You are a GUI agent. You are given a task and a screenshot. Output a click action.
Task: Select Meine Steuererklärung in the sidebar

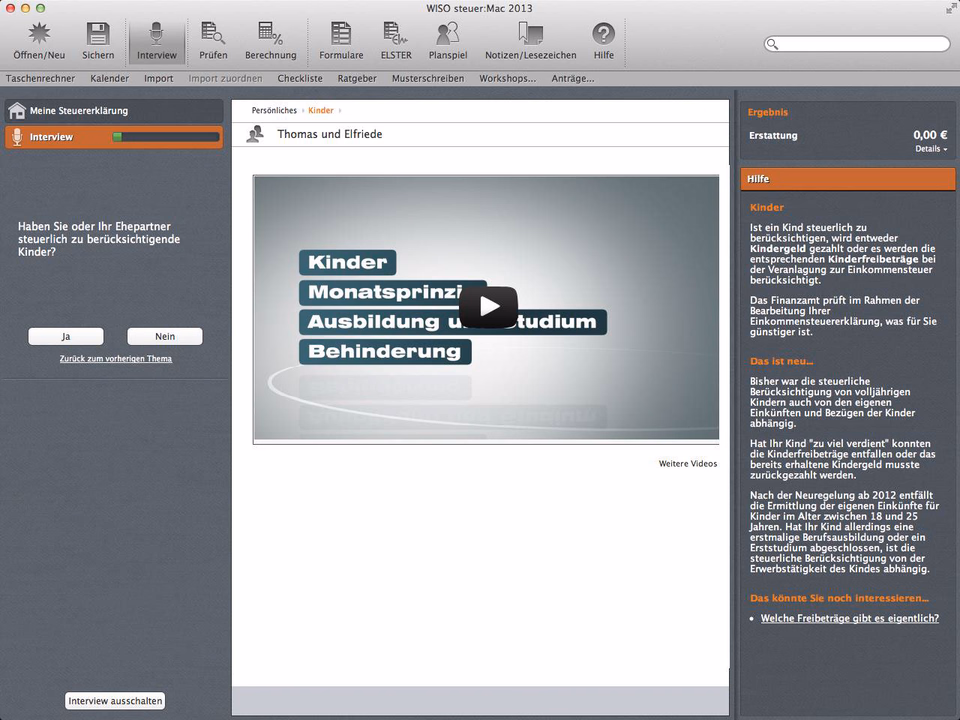(114, 111)
